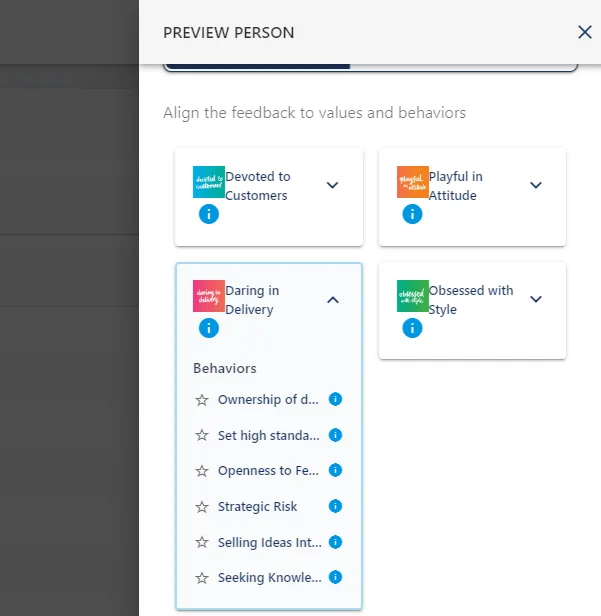Click the Devoted to Customers teal logo

[209, 182]
